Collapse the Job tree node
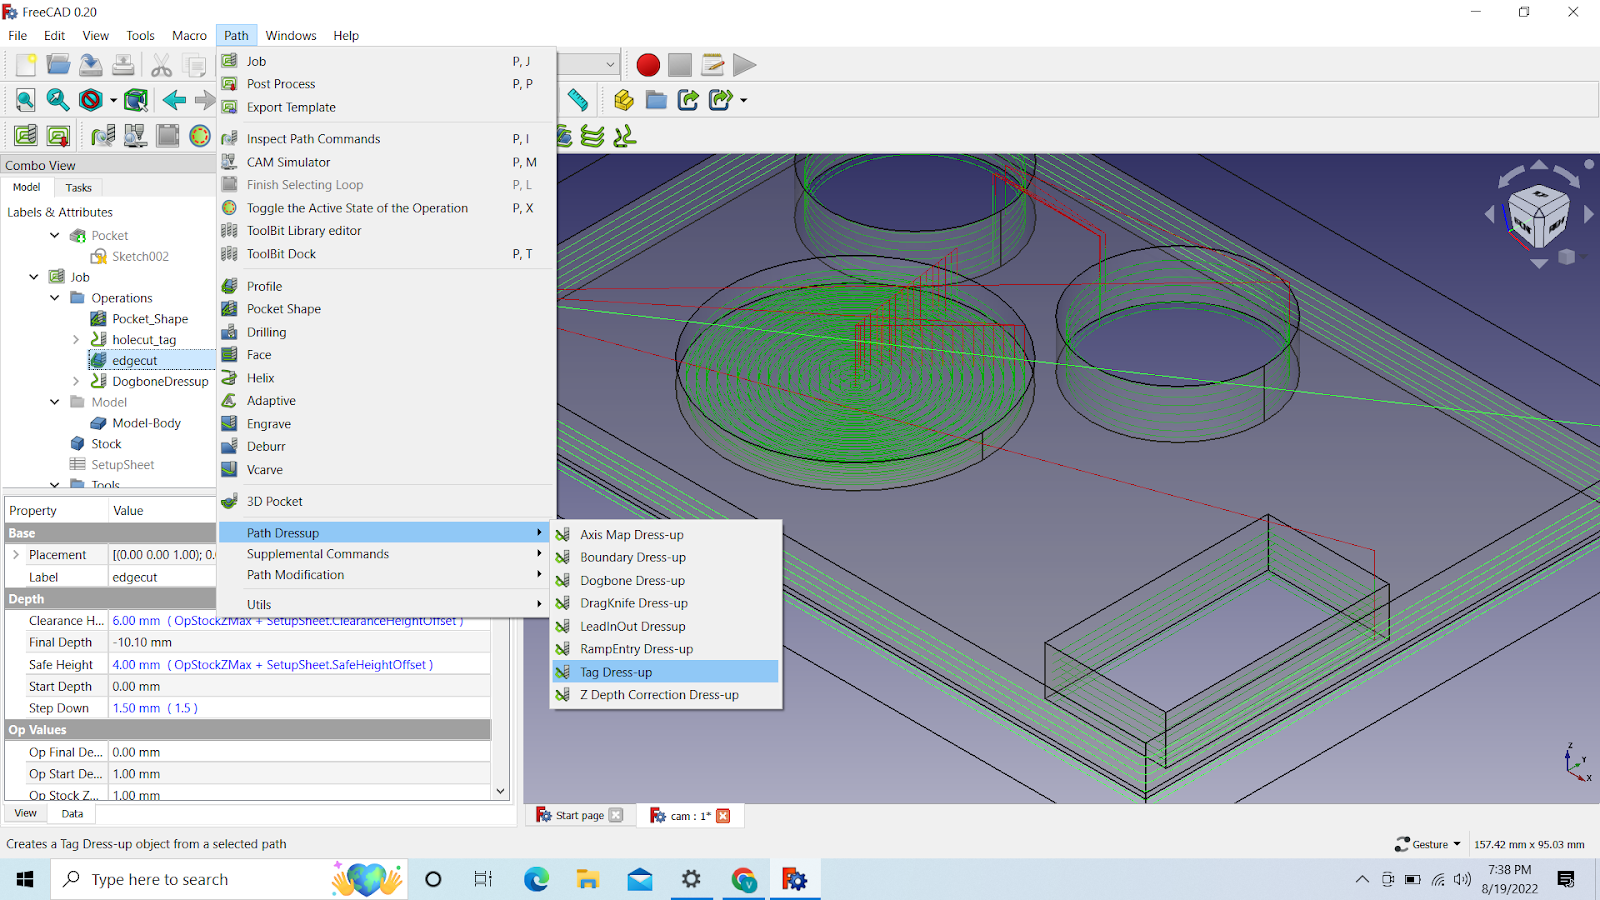The width and height of the screenshot is (1600, 900). 34,277
